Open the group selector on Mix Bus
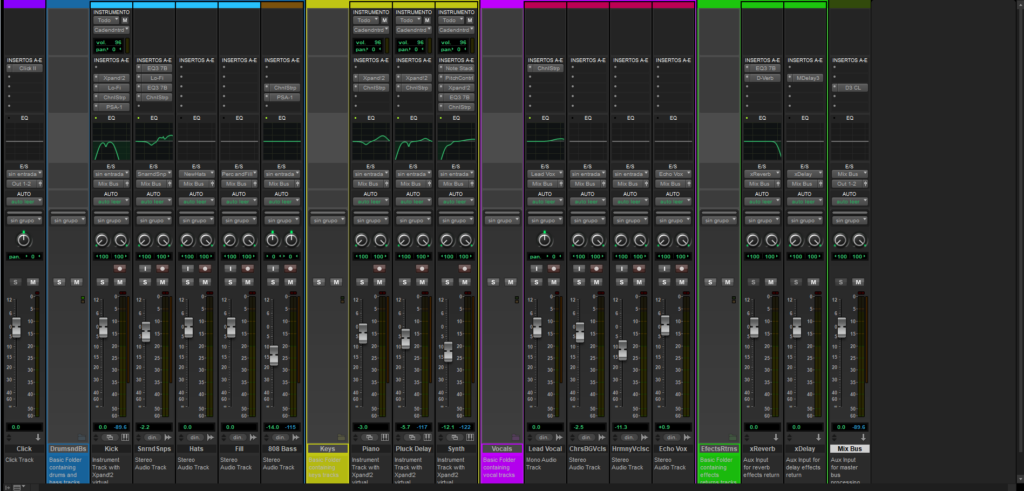The height and width of the screenshot is (491, 1024). 849,219
